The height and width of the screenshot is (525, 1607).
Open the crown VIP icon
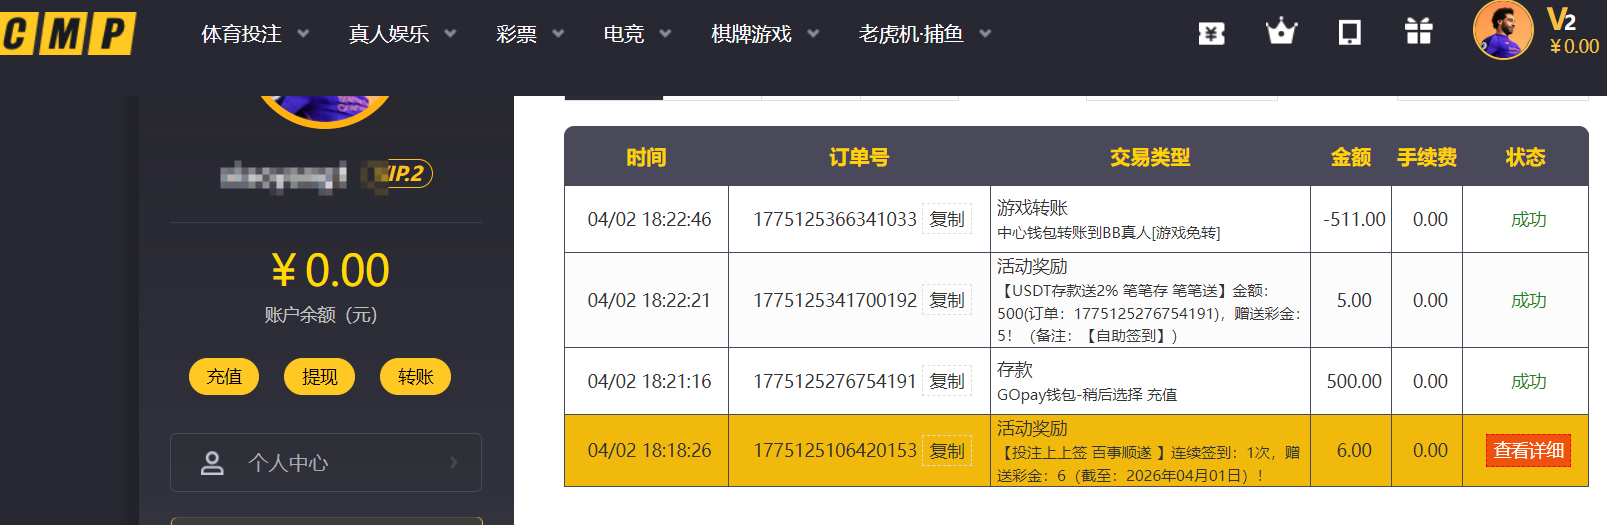click(1281, 32)
